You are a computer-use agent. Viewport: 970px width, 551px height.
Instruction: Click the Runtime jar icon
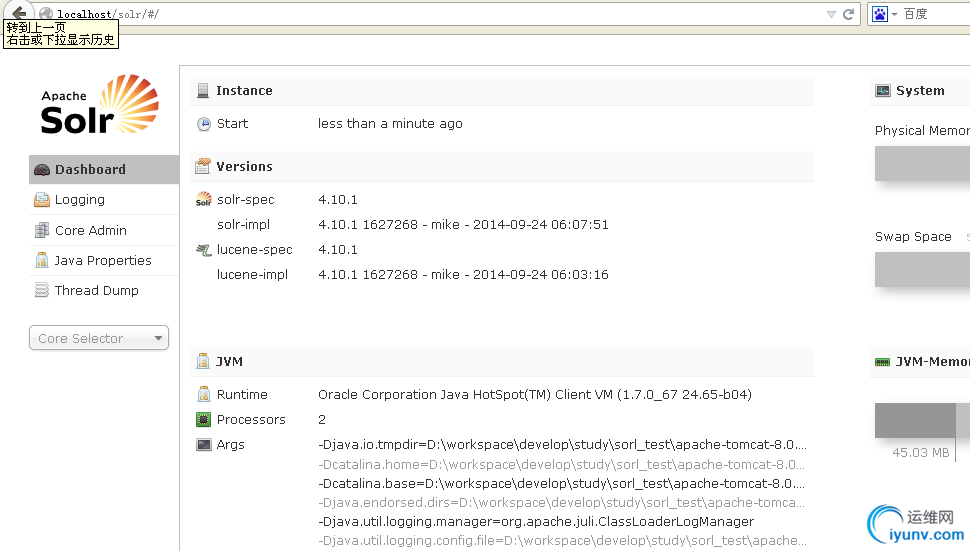204,395
